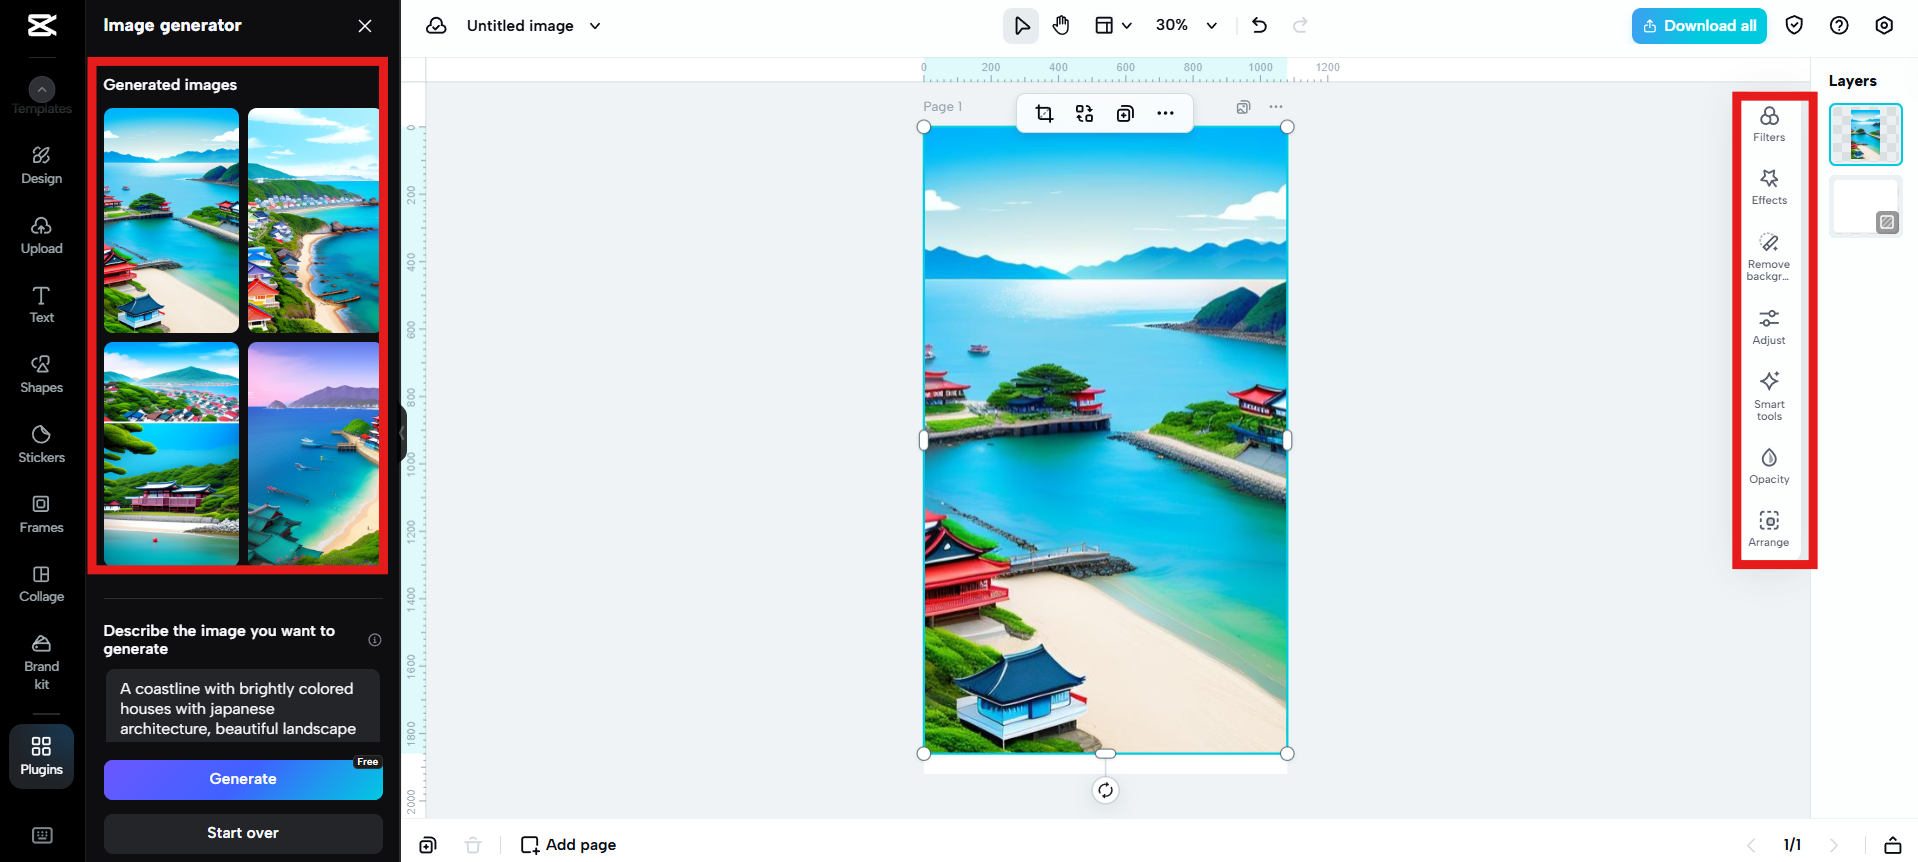The width and height of the screenshot is (1918, 862).
Task: Open the Arrange options
Action: click(1768, 529)
